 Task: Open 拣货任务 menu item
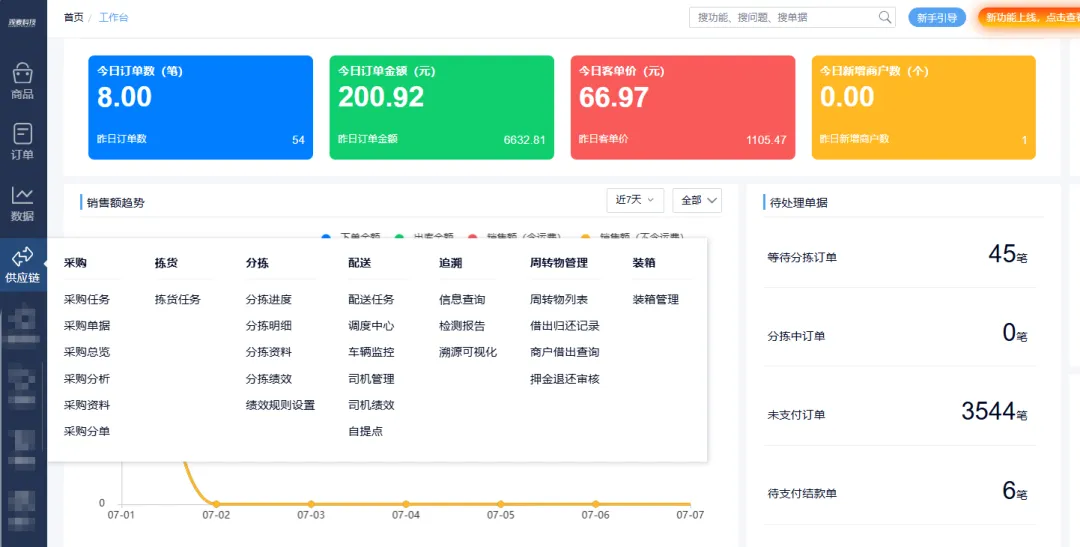[x=178, y=300]
